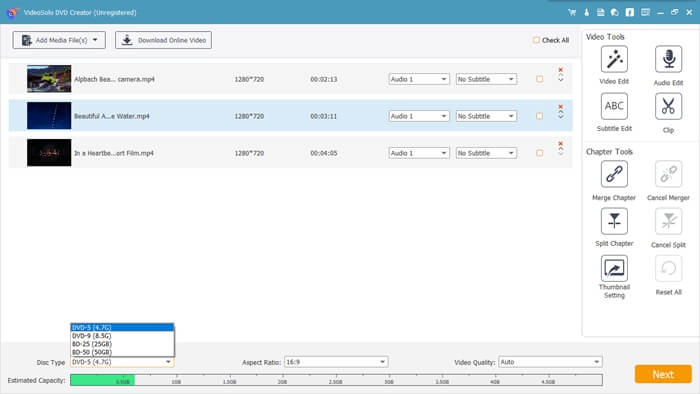Check the box for Beautiful A...e Water.mp4
The image size is (700, 394).
(539, 116)
